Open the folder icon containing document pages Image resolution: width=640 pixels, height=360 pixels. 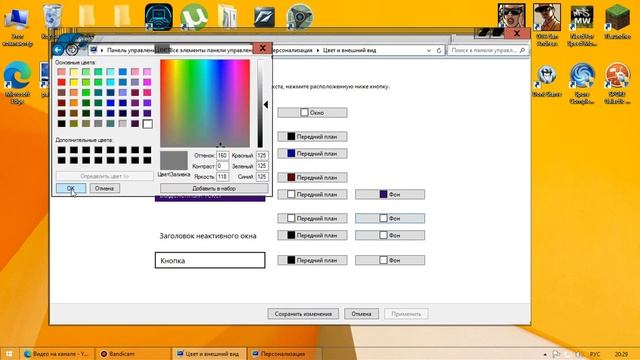[x=229, y=17]
